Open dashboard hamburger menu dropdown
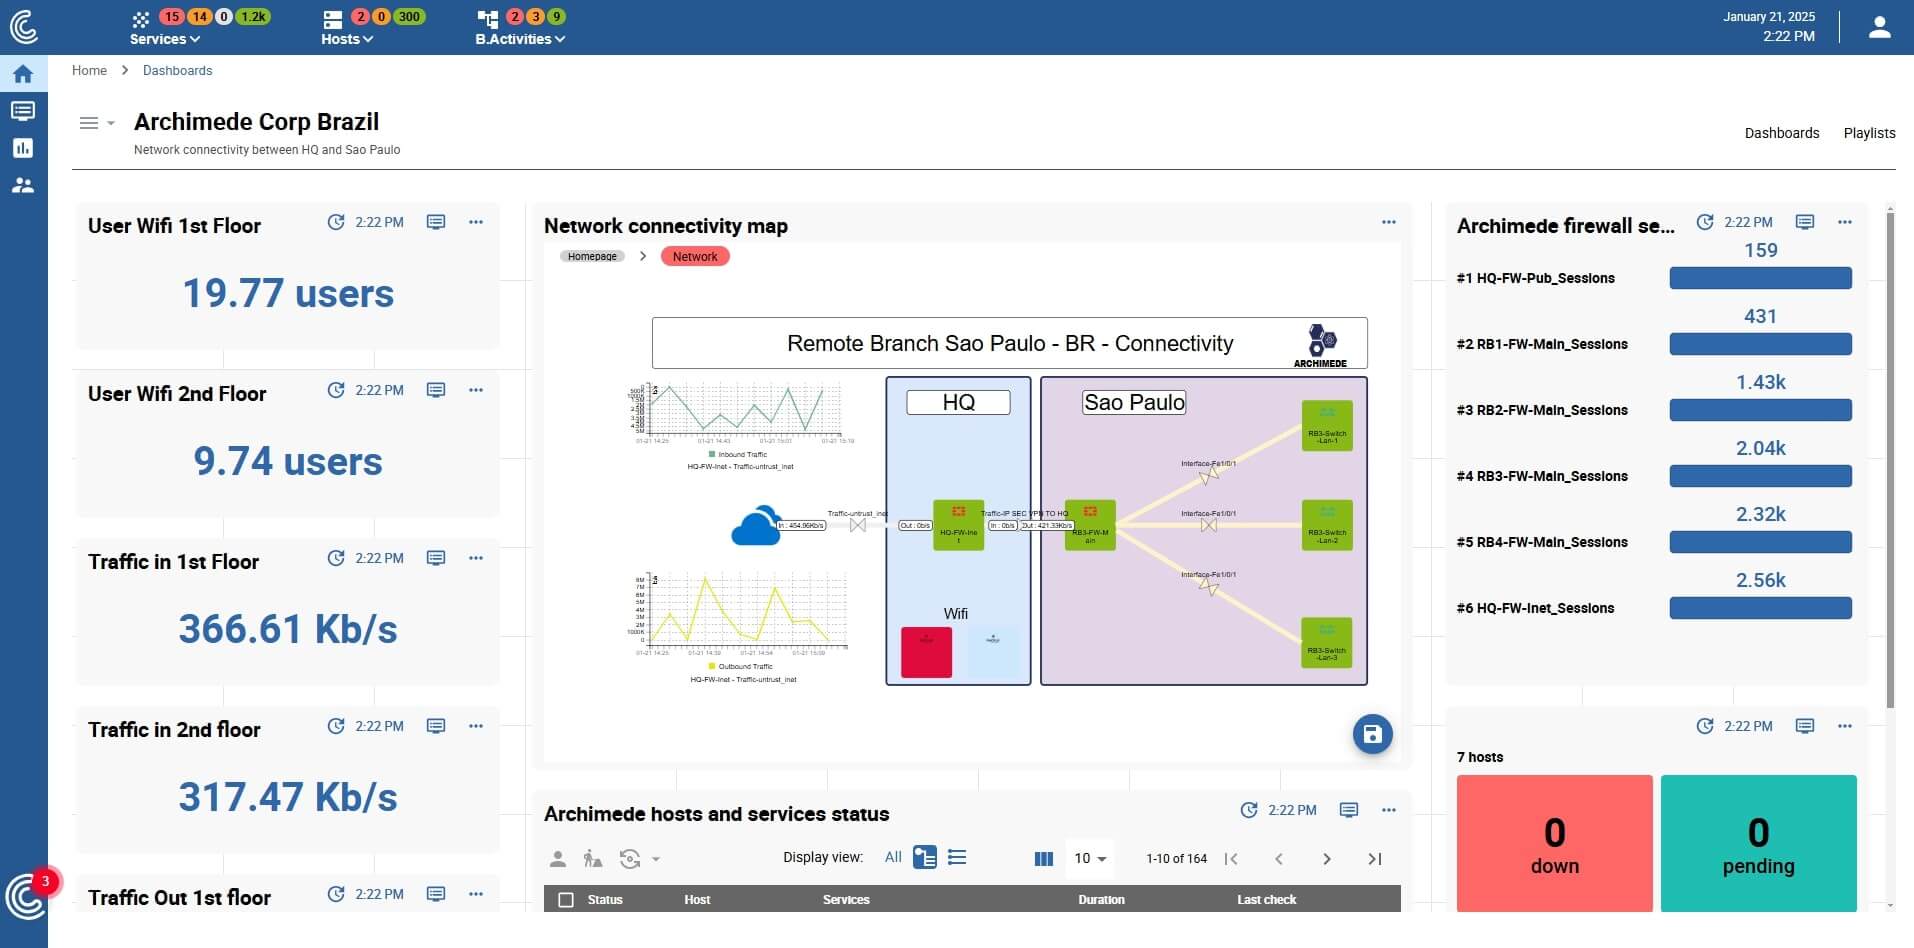This screenshot has width=1914, height=948. (x=97, y=123)
